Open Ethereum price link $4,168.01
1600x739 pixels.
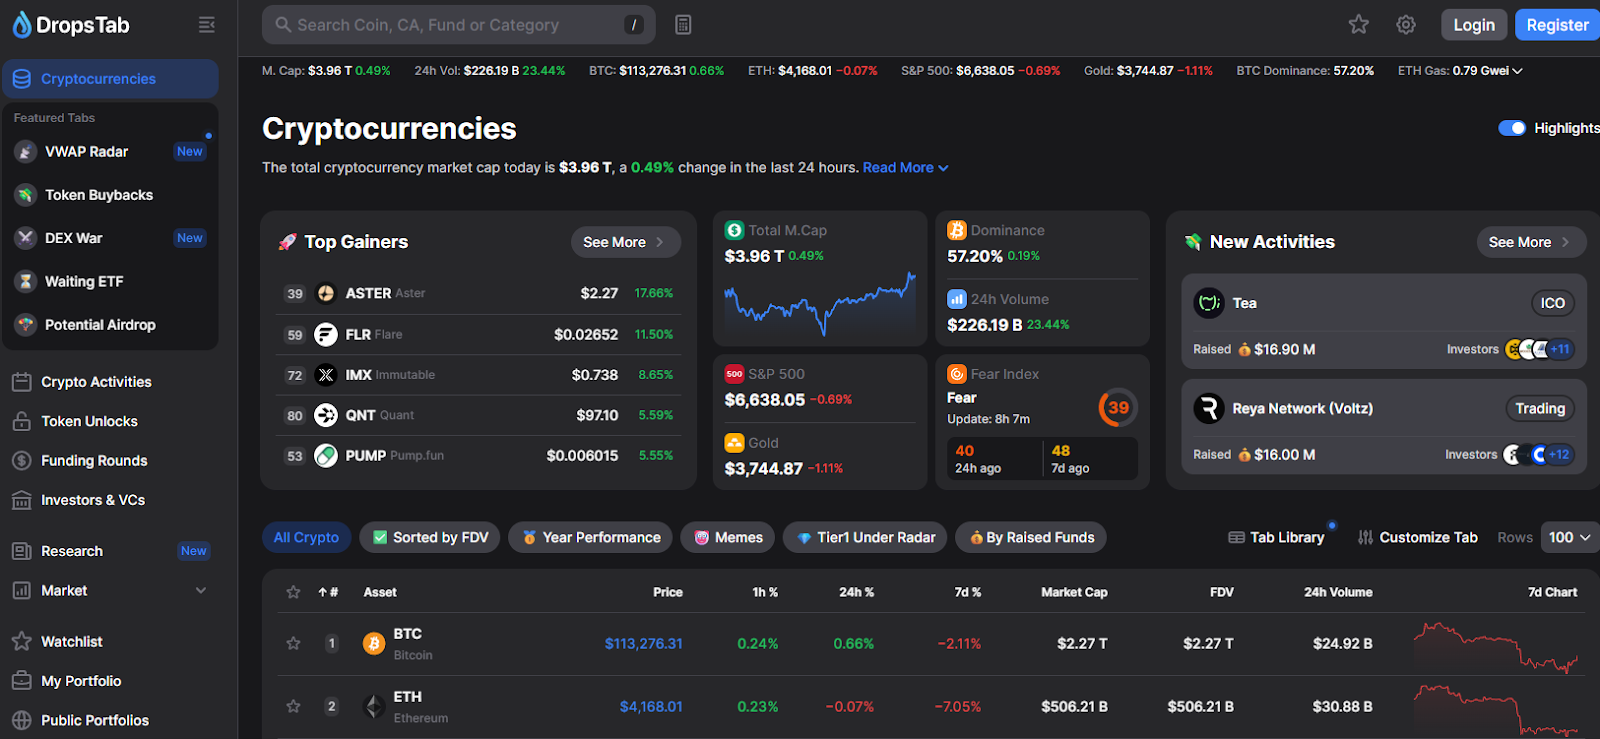(x=651, y=707)
